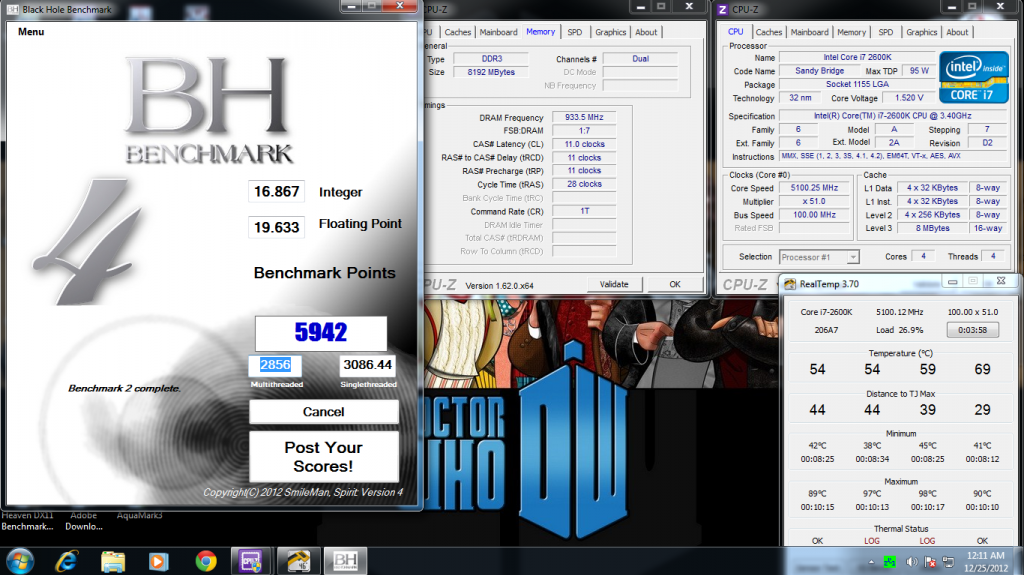
Task: Open the volume speaker tray icon
Action: [x=912, y=562]
